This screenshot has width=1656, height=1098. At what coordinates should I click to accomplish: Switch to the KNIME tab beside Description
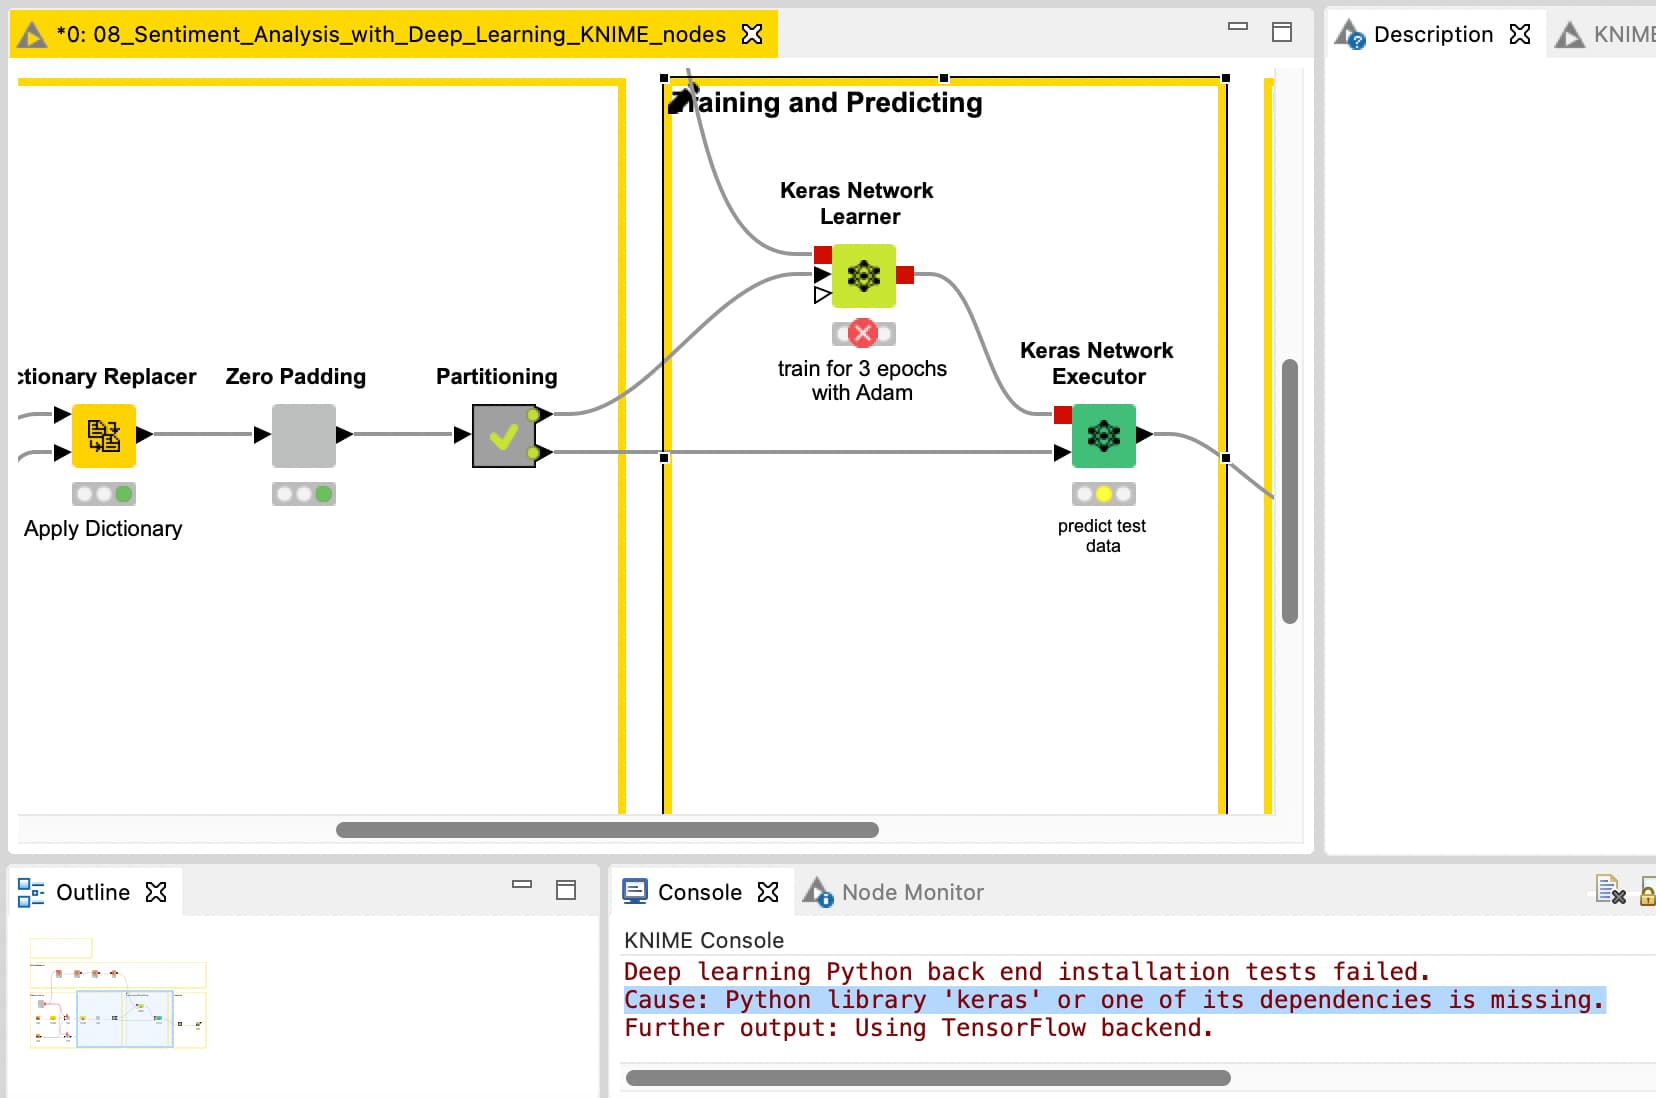point(1606,35)
